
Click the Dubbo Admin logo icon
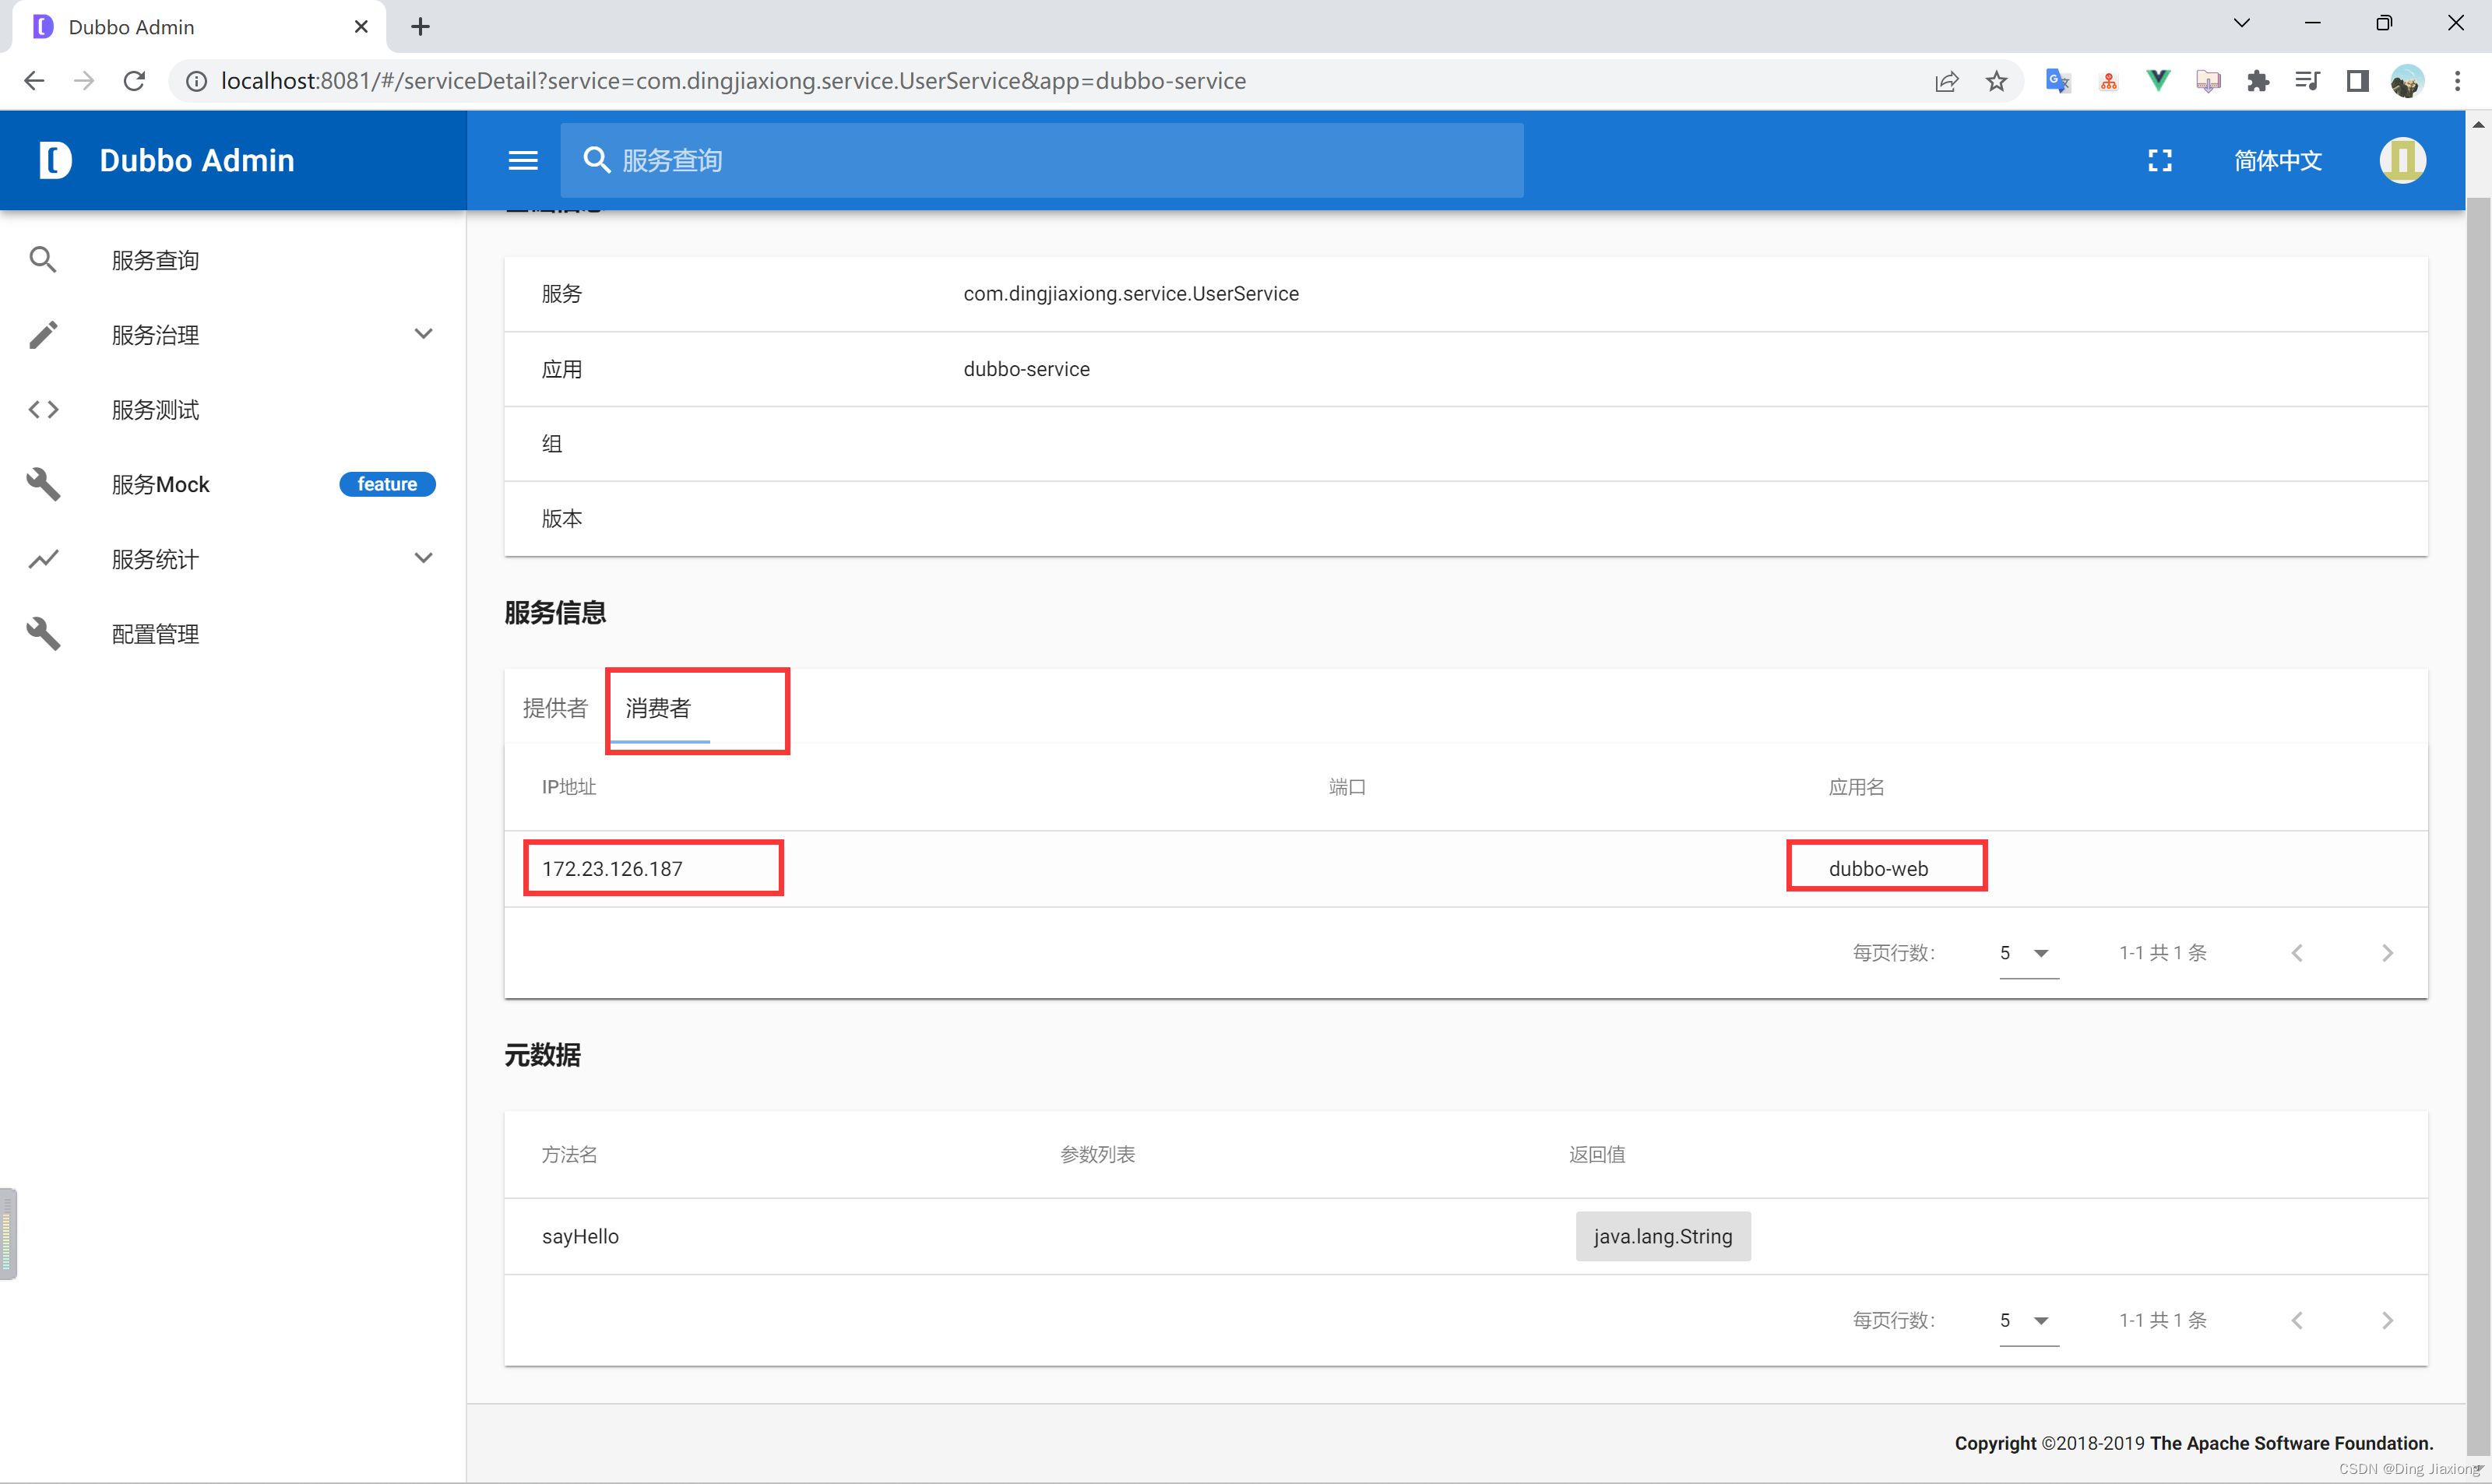click(x=55, y=160)
